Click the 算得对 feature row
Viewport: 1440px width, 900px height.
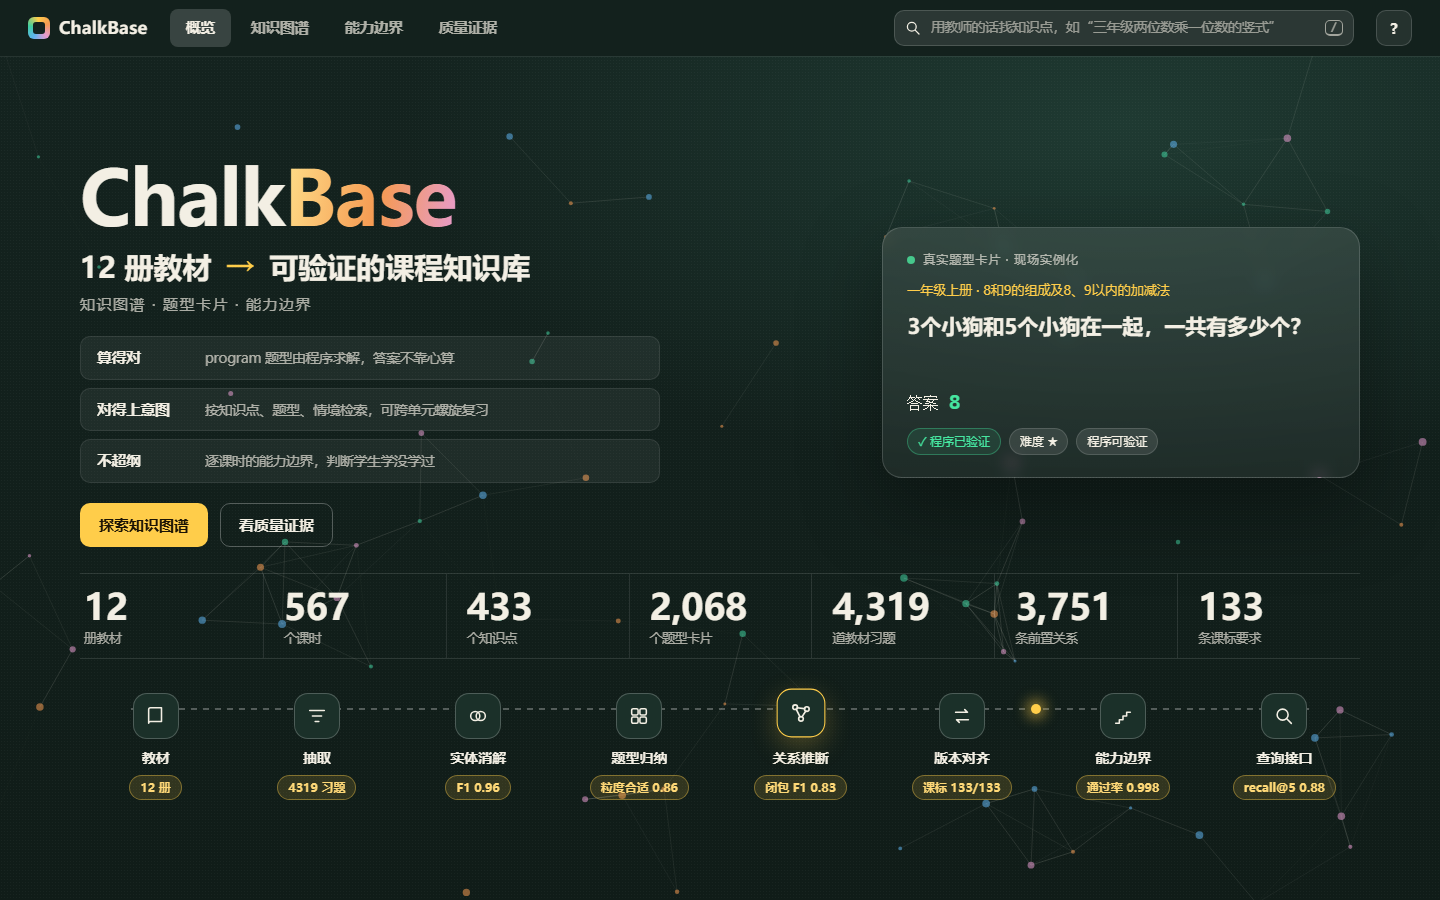[x=370, y=358]
